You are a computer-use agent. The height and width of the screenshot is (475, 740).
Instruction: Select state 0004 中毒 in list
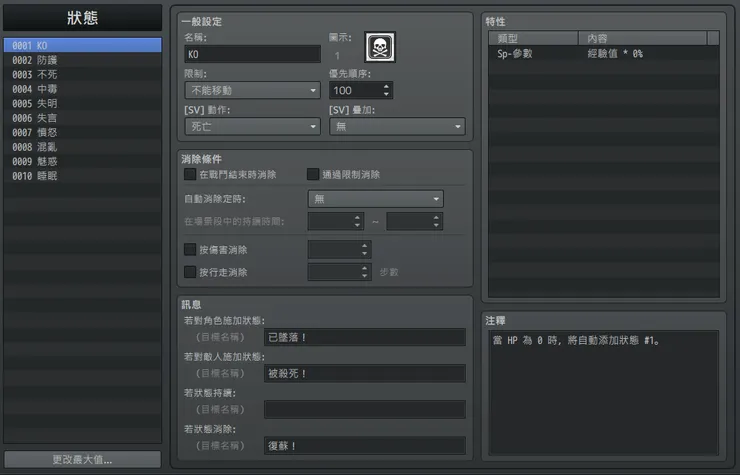point(83,89)
